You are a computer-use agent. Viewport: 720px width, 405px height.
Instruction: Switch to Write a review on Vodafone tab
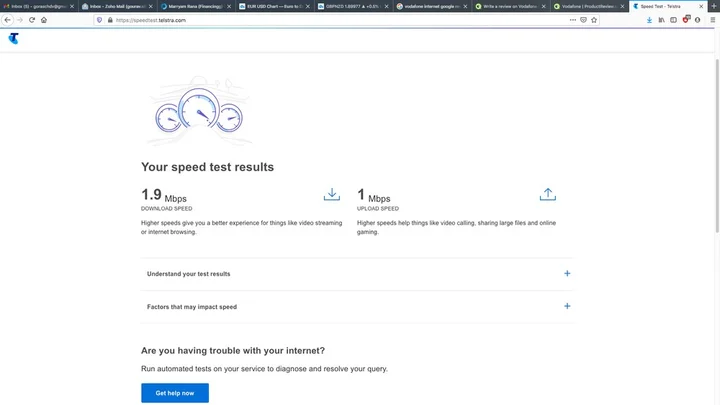pos(510,6)
